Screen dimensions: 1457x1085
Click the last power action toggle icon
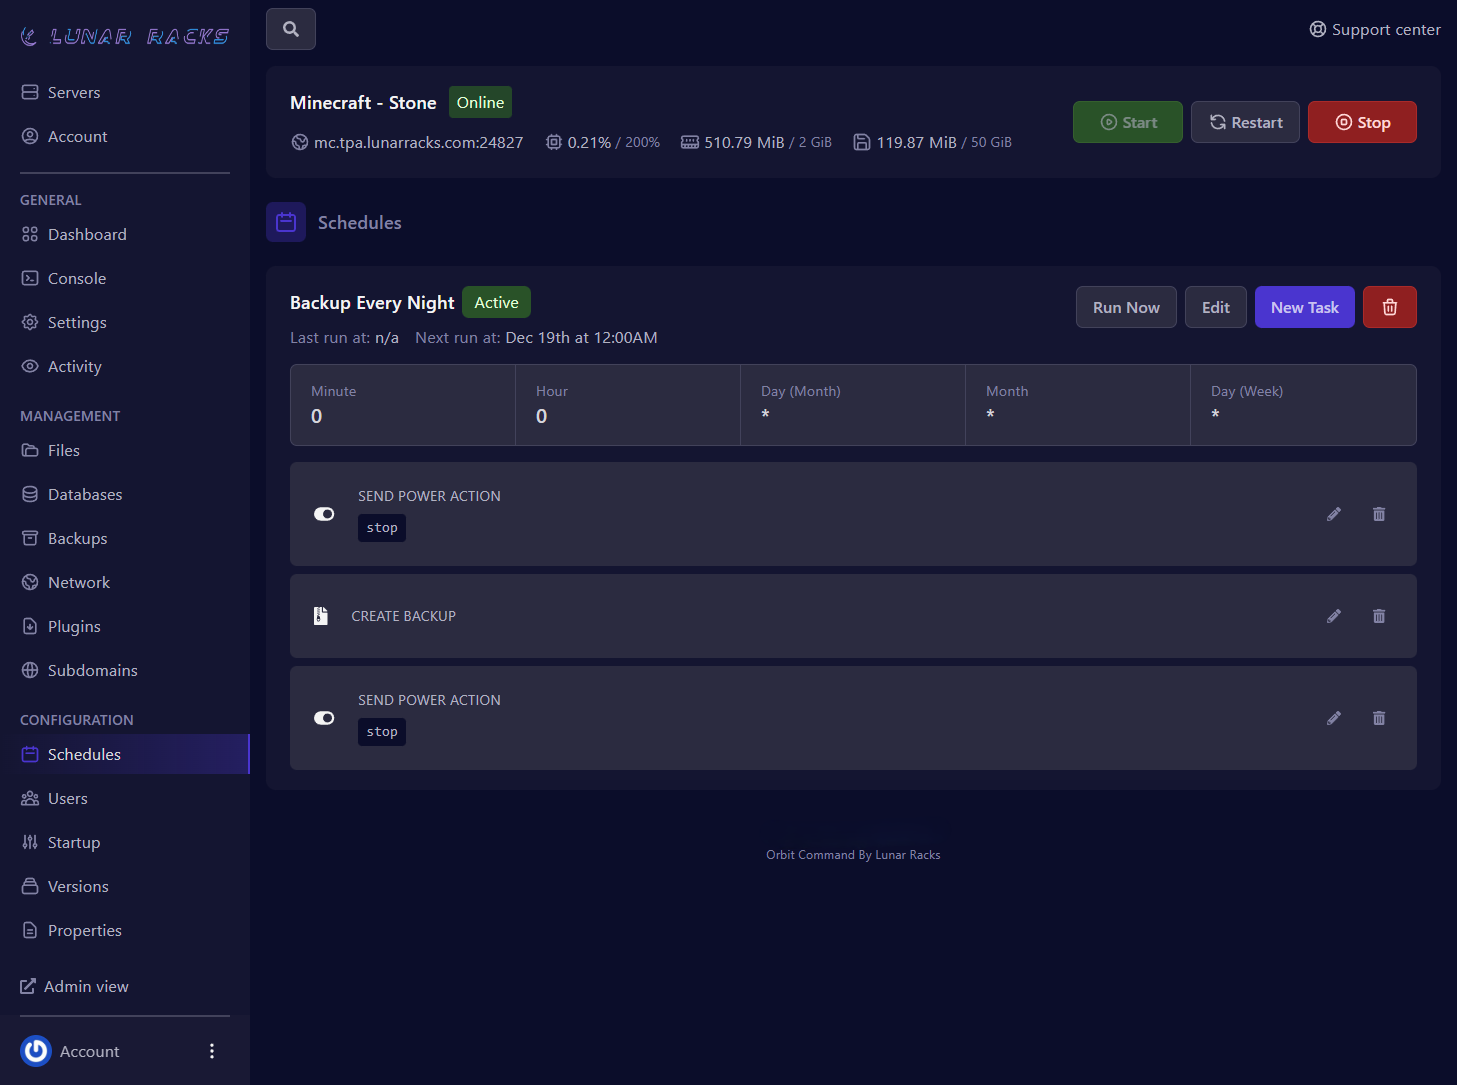(324, 718)
